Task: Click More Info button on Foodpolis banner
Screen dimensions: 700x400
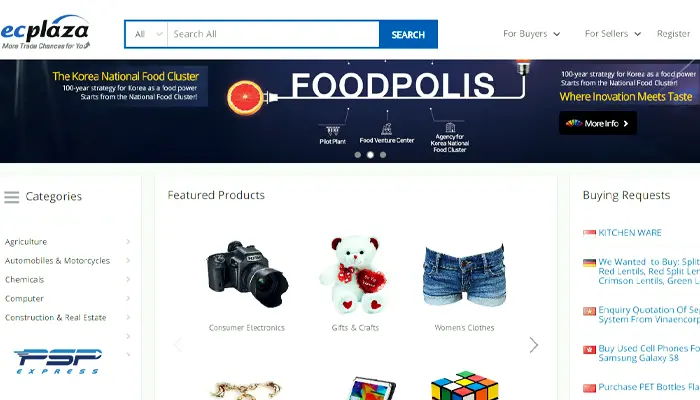Action: pyautogui.click(x=598, y=123)
